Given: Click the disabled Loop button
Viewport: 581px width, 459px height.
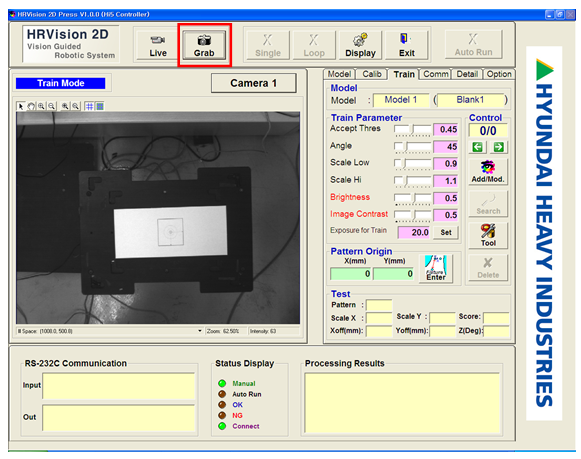Looking at the screenshot, I should coord(314,45).
